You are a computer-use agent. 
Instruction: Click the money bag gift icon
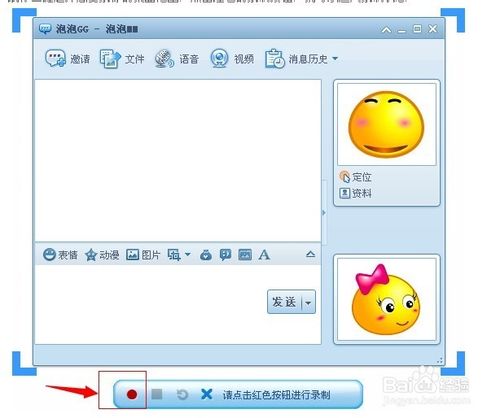[206, 255]
